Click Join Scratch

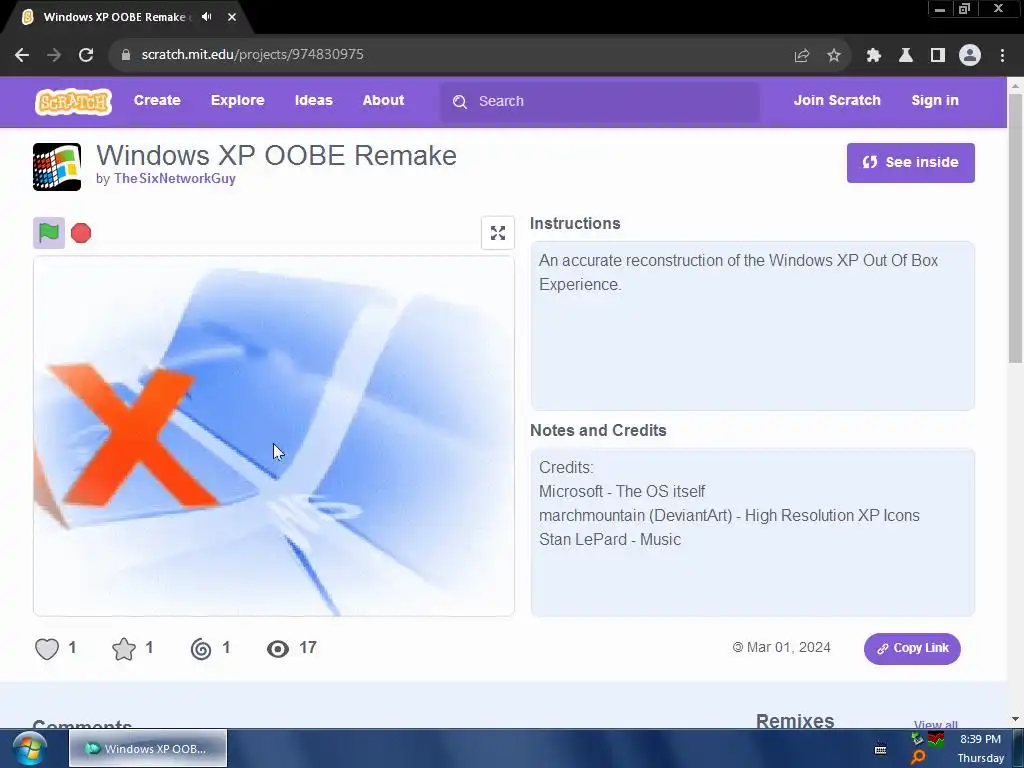click(837, 101)
